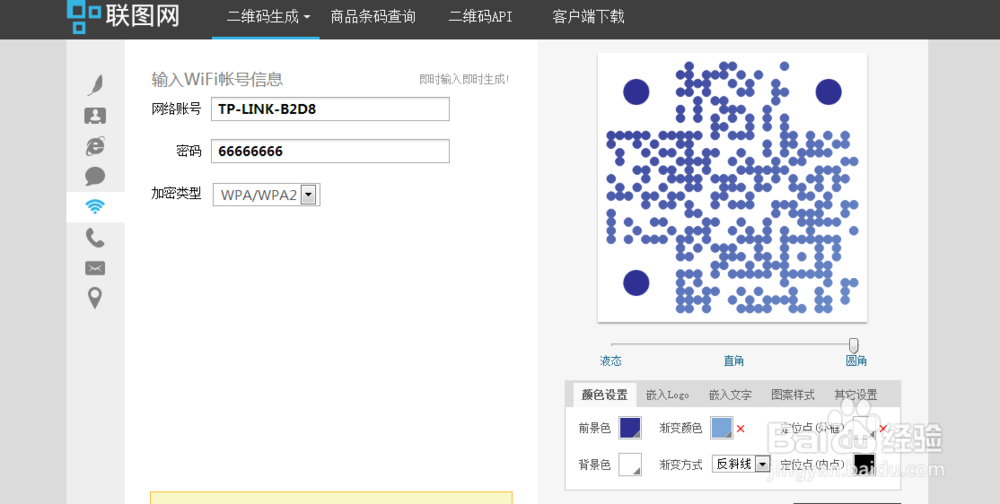Viewport: 1000px width, 504px height.
Task: Open the 二维码API link
Action: pos(480,17)
